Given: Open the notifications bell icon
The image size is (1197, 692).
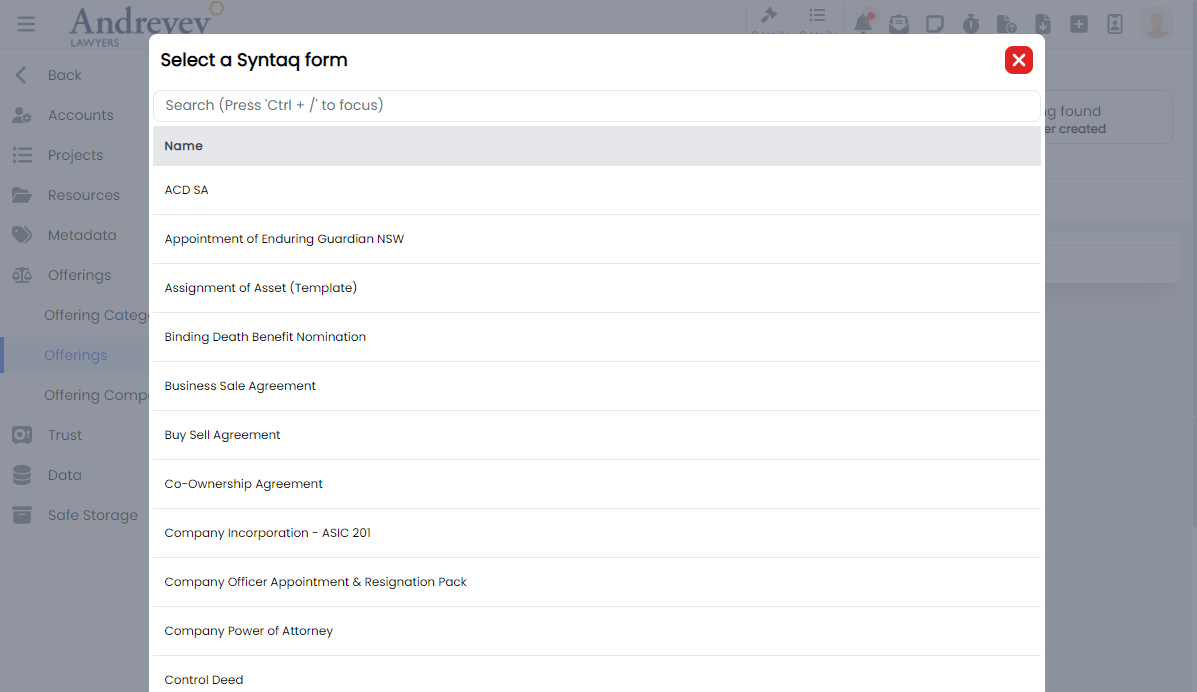Looking at the screenshot, I should tap(863, 24).
